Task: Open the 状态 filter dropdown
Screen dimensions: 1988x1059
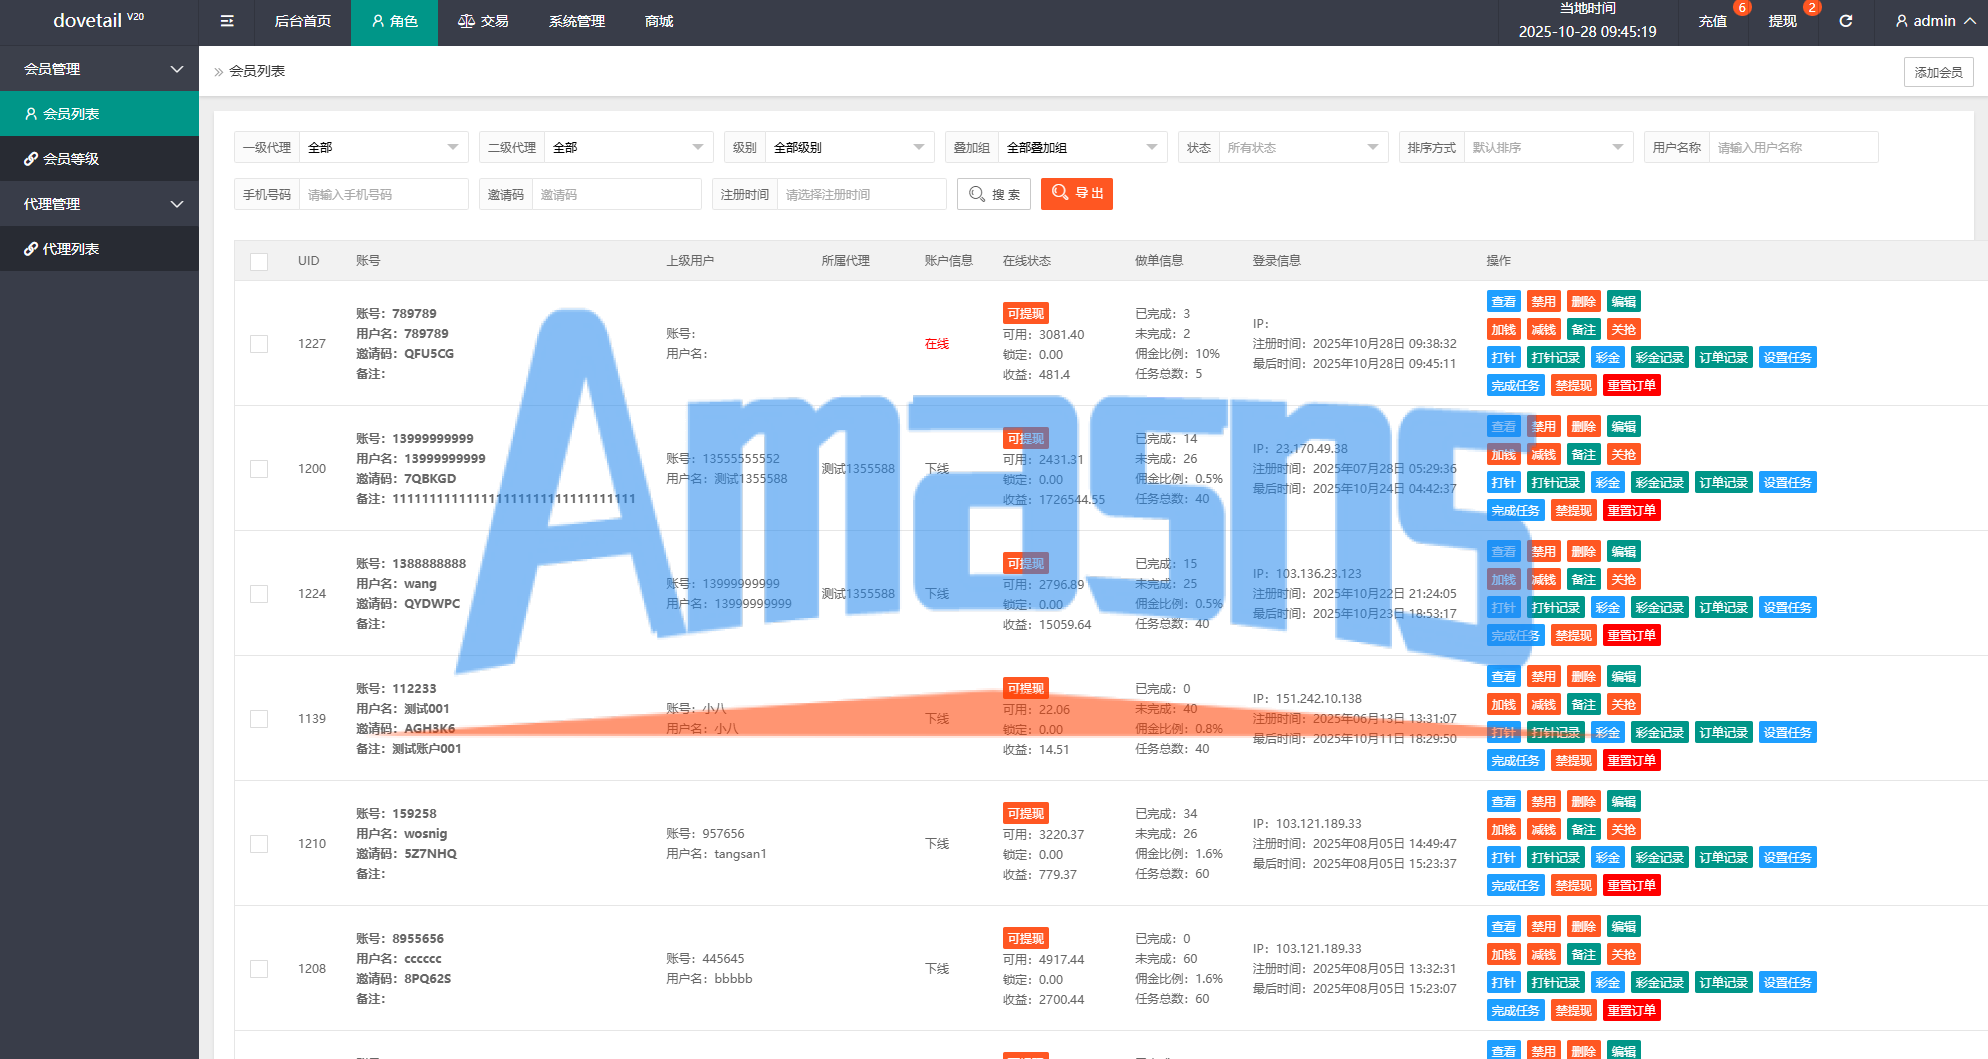Action: (1303, 147)
